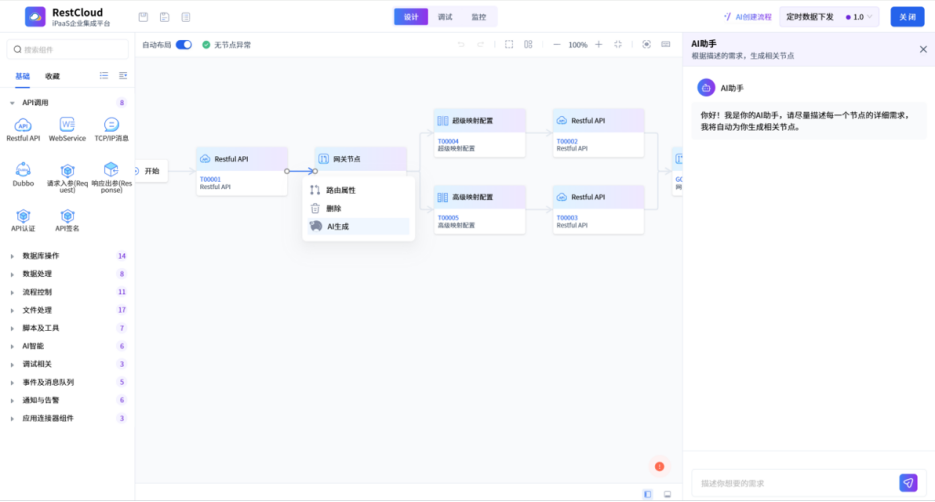The image size is (935, 502).
Task: Click the send message paper-plane icon
Action: [x=908, y=482]
